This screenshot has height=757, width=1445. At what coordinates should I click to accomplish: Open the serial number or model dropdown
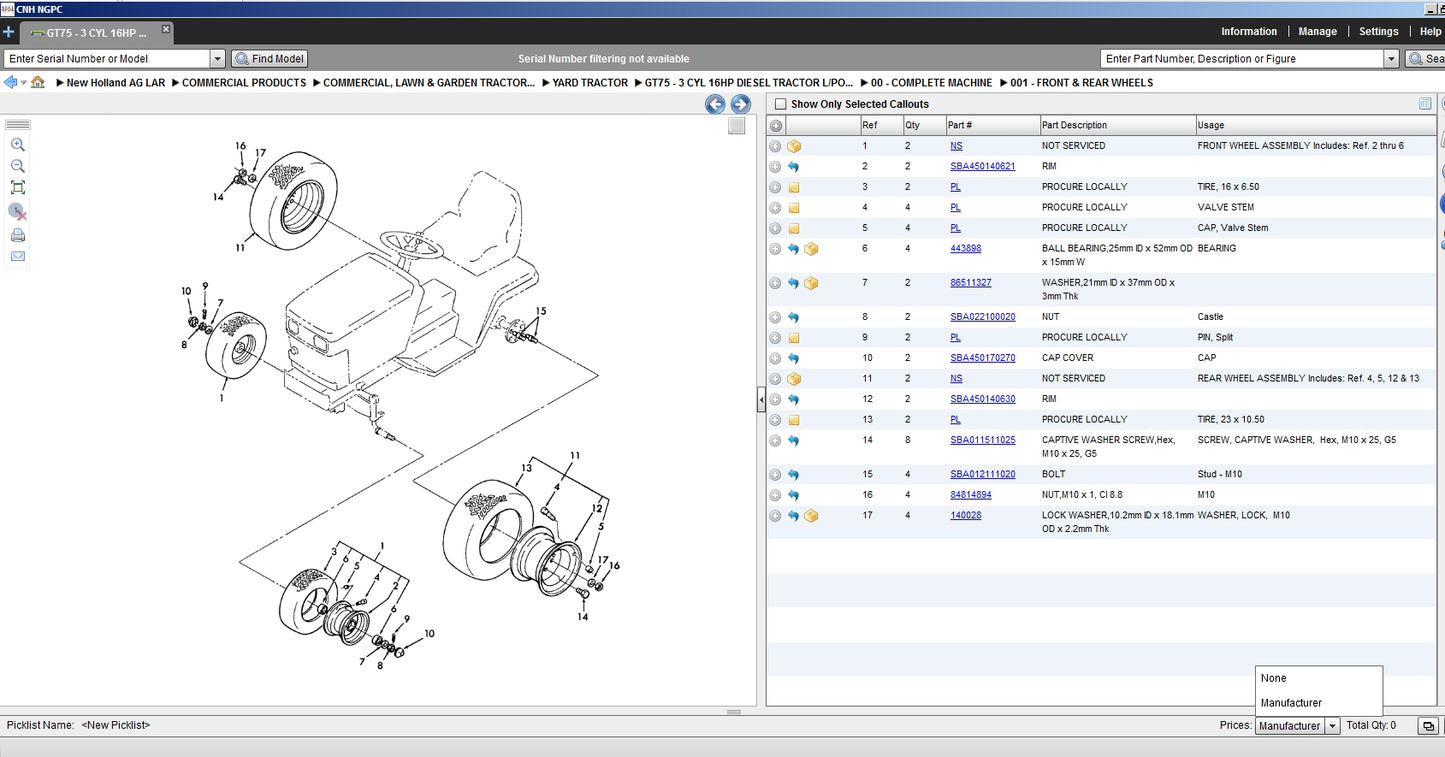point(217,59)
